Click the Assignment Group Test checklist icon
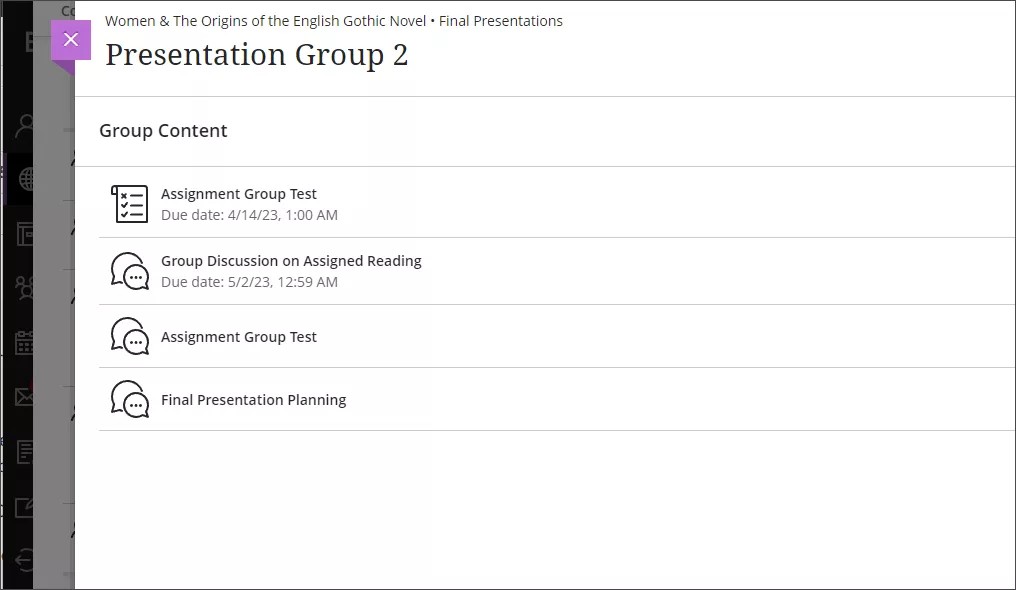Image resolution: width=1016 pixels, height=590 pixels. (x=129, y=202)
